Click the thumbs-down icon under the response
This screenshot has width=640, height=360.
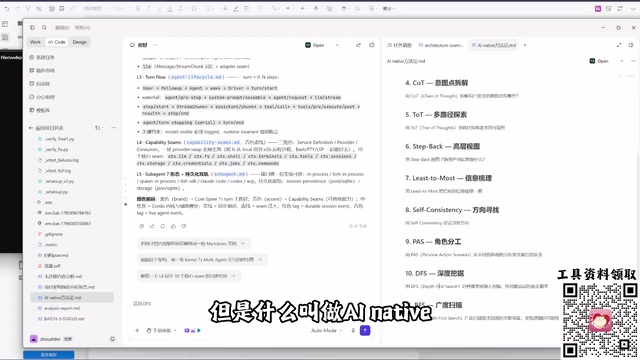click(184, 226)
